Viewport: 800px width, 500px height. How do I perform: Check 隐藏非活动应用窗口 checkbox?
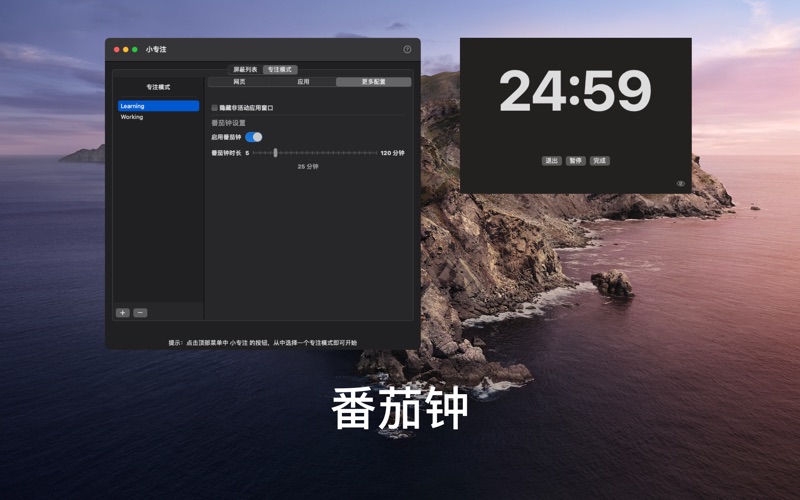pyautogui.click(x=214, y=108)
